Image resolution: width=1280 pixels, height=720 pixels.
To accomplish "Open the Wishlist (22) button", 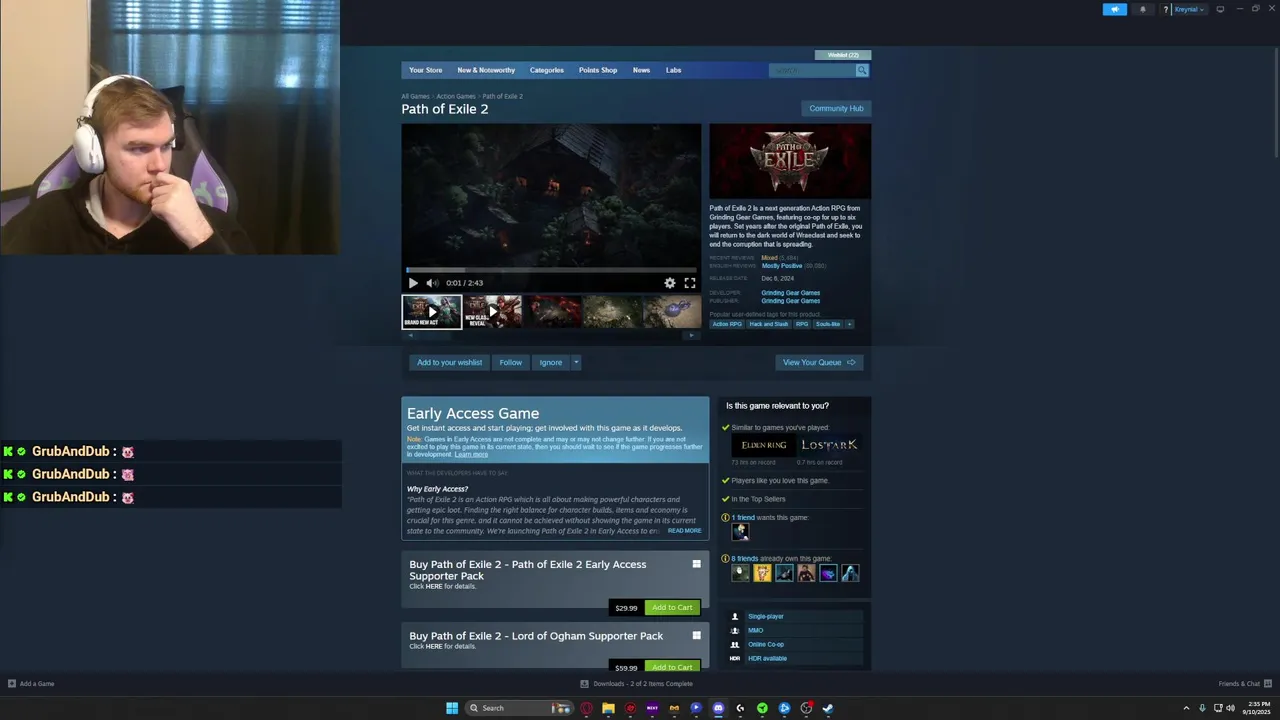I will point(843,55).
